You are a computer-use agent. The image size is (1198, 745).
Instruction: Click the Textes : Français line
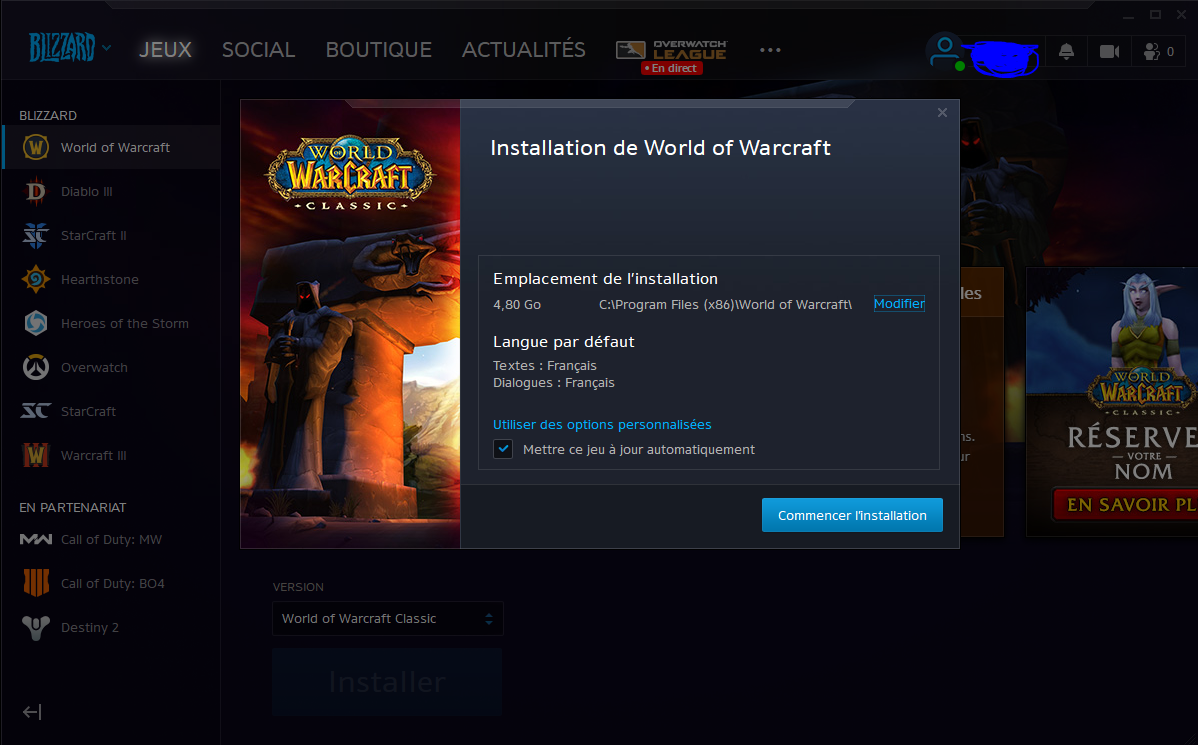point(545,365)
